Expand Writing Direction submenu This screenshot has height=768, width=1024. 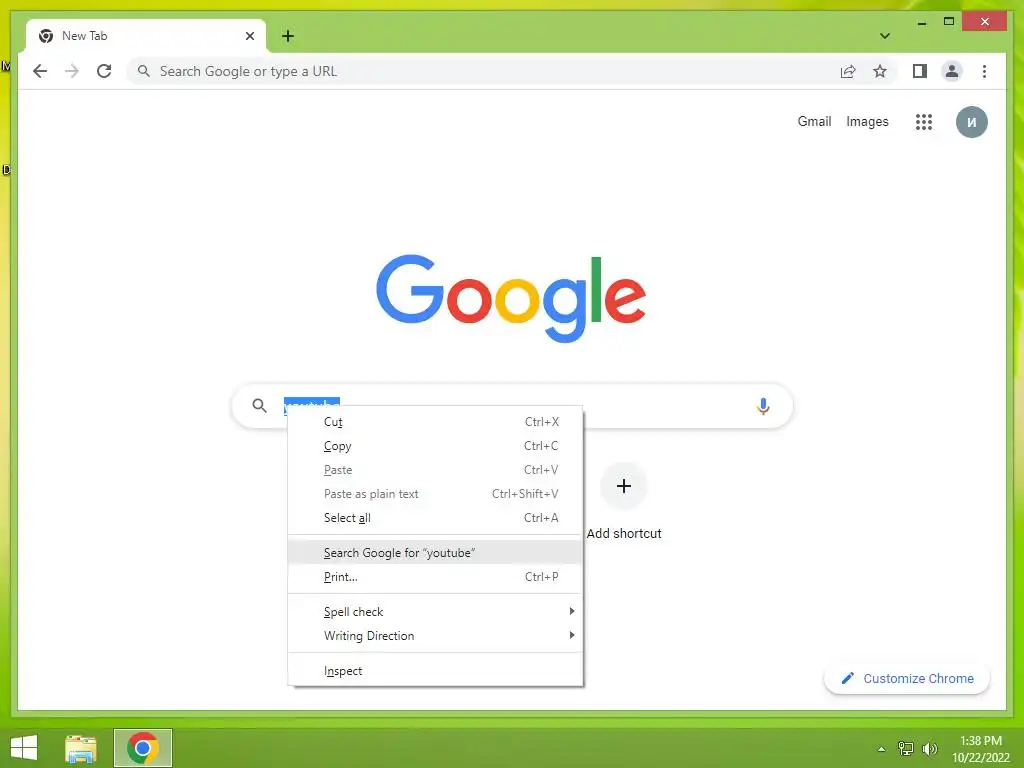coord(435,636)
